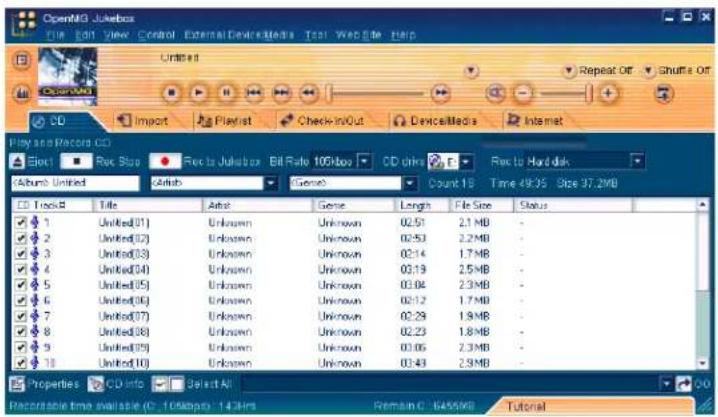Click the deselect all empty box icon
Image resolution: width=718 pixels, height=417 pixels.
pos(176,384)
